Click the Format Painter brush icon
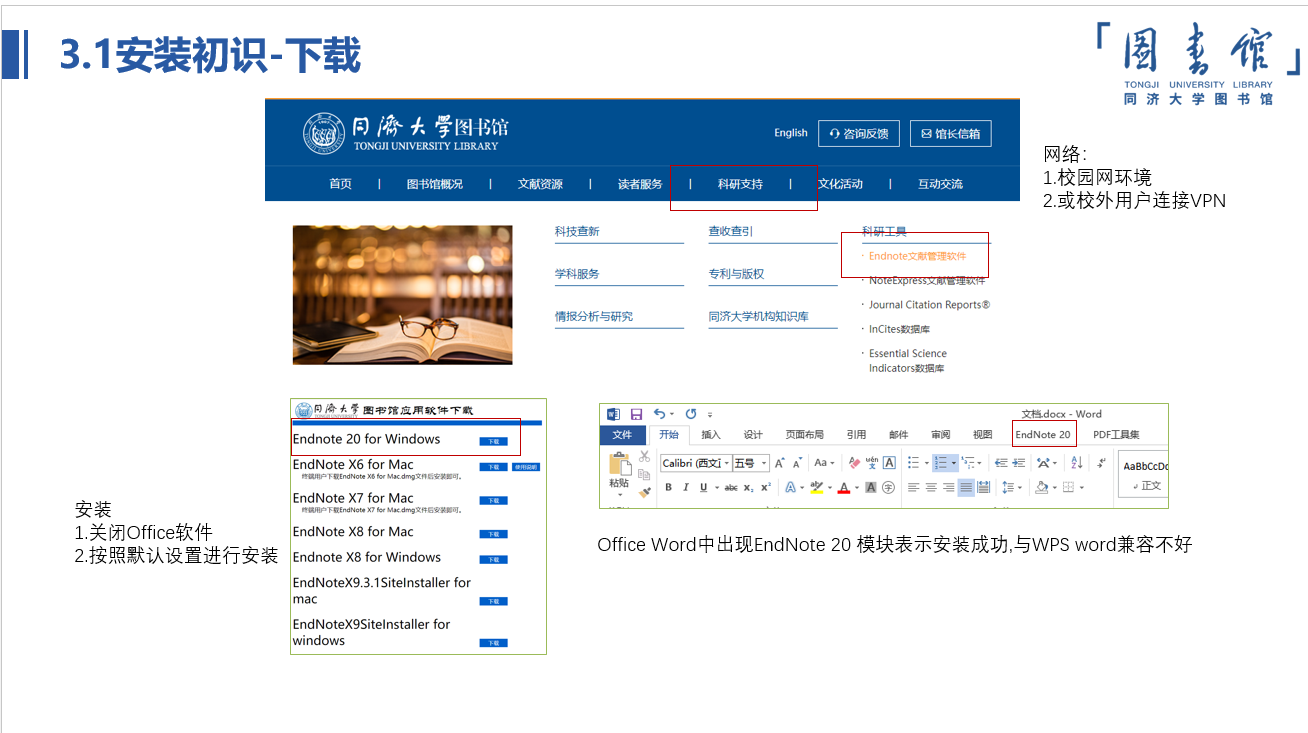Viewport: 1308px width, 733px height. (x=644, y=492)
